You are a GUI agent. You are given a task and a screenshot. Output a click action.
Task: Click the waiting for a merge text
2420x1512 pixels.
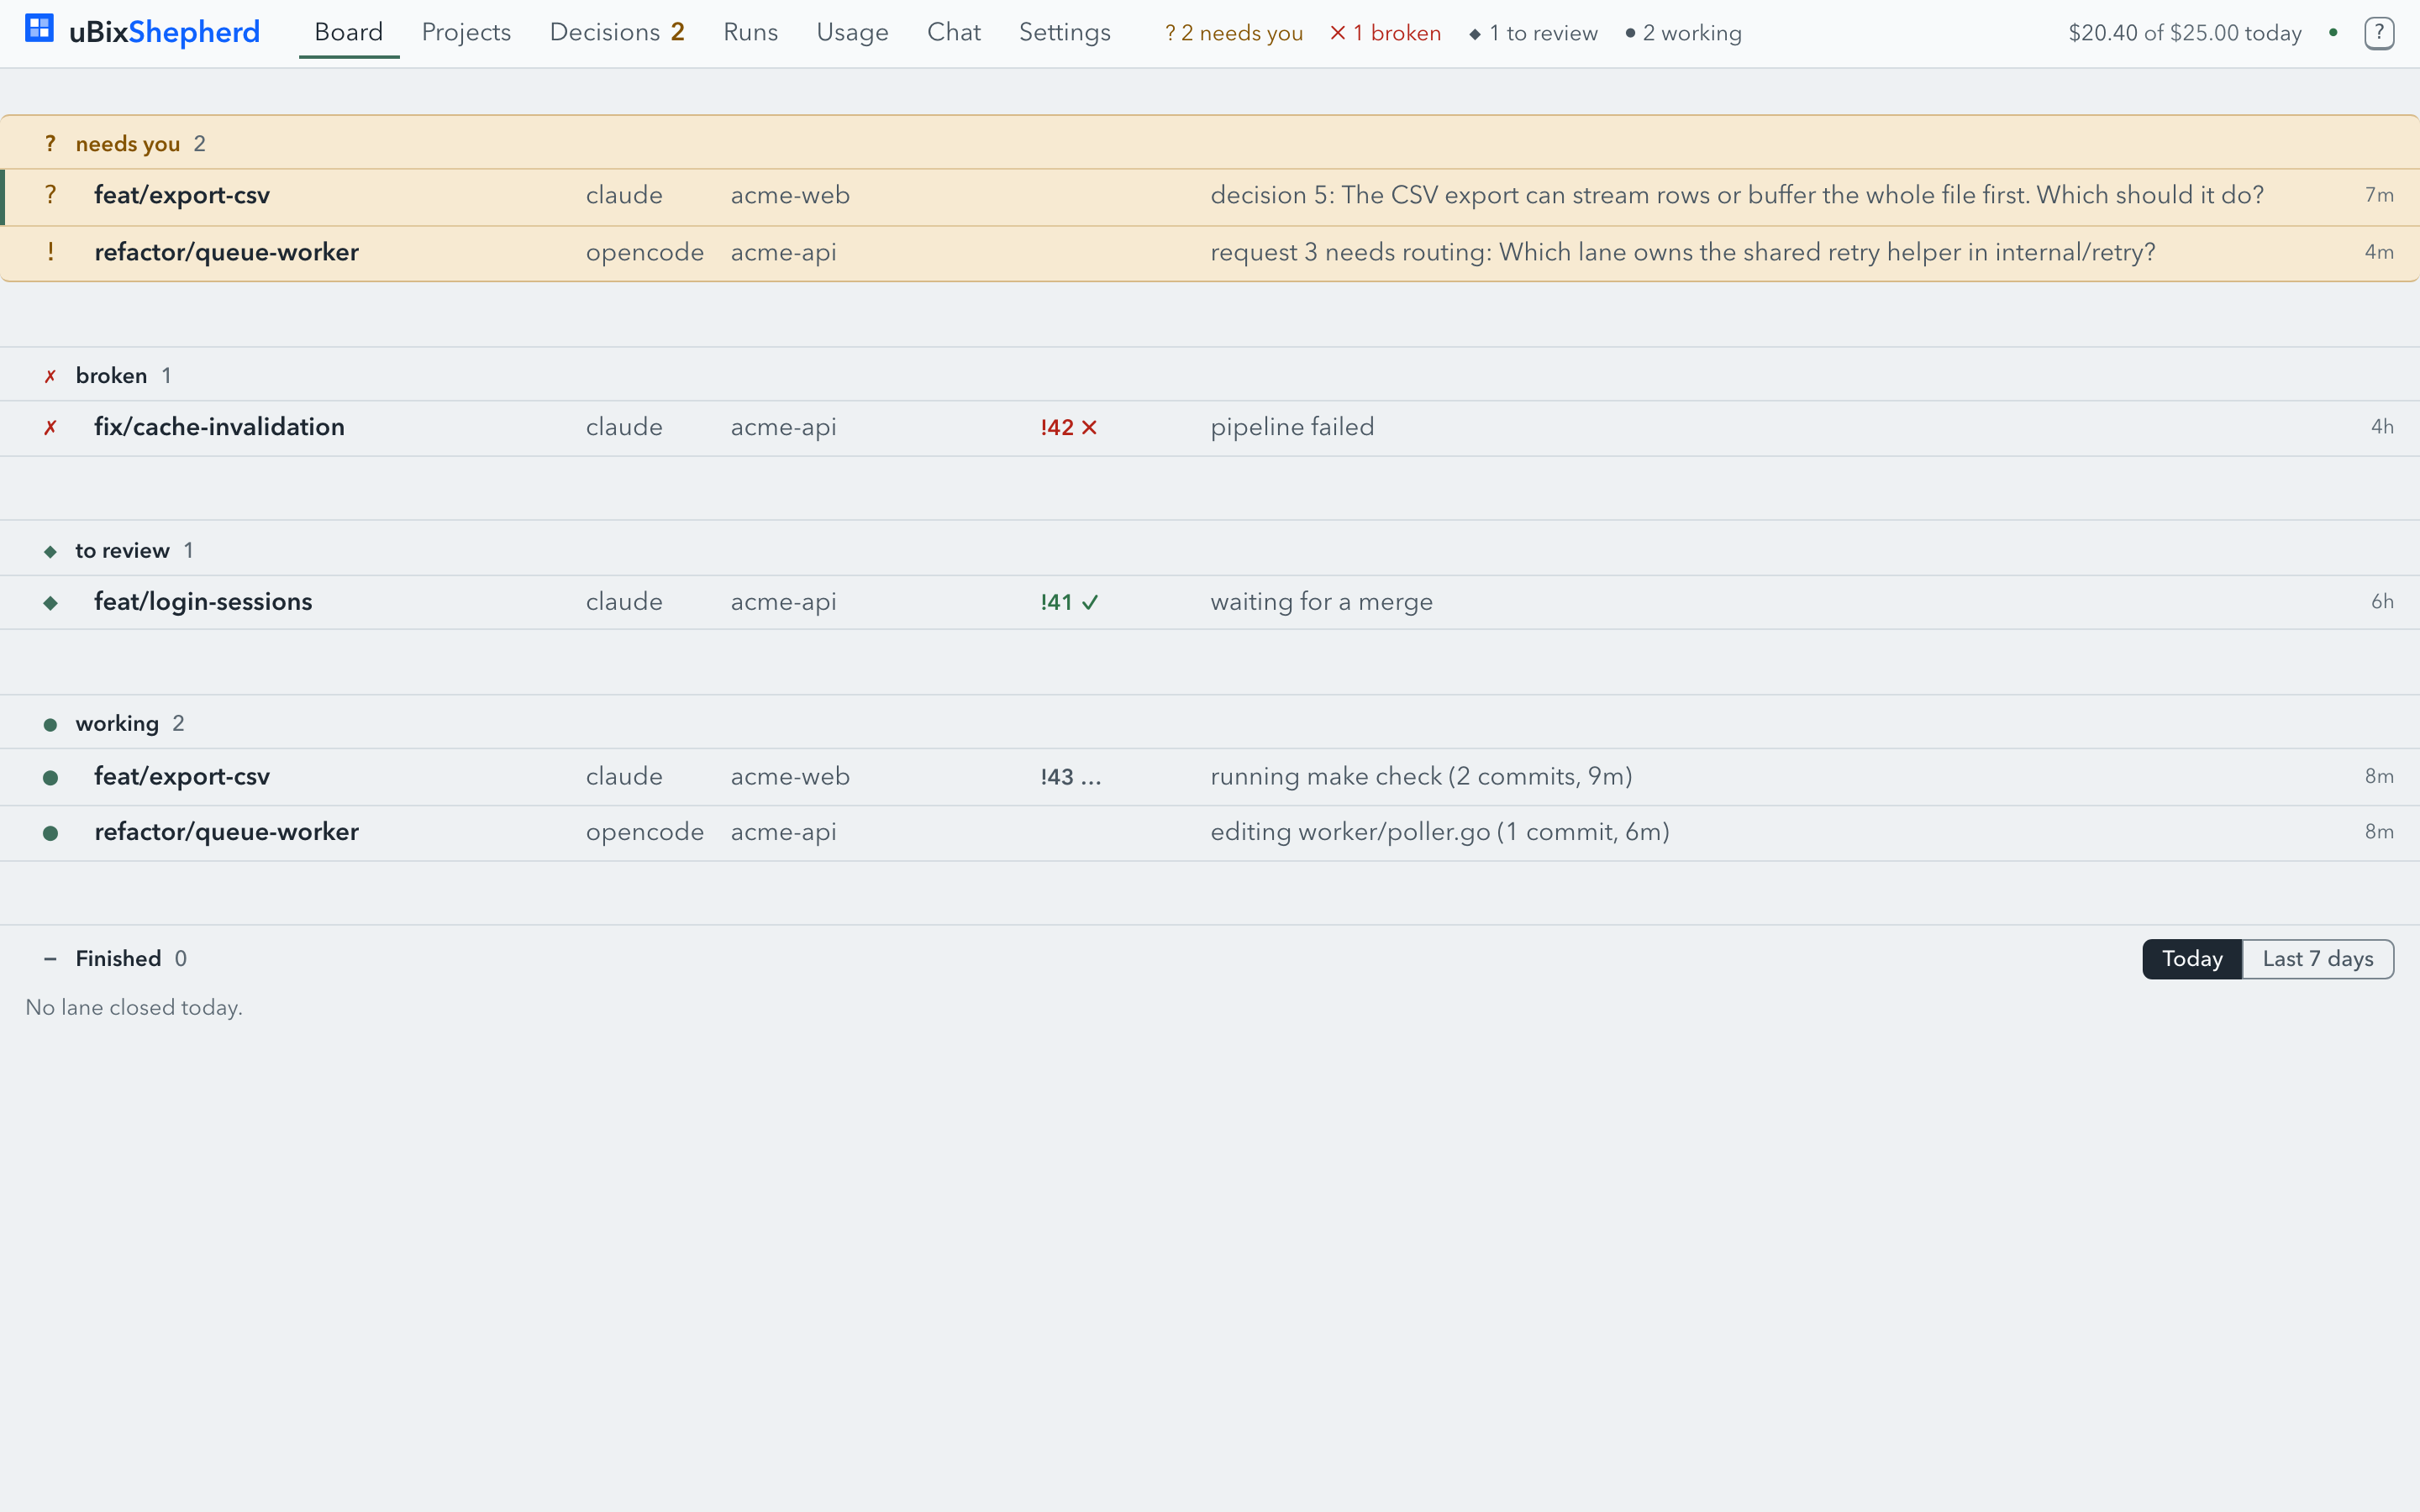(x=1321, y=602)
